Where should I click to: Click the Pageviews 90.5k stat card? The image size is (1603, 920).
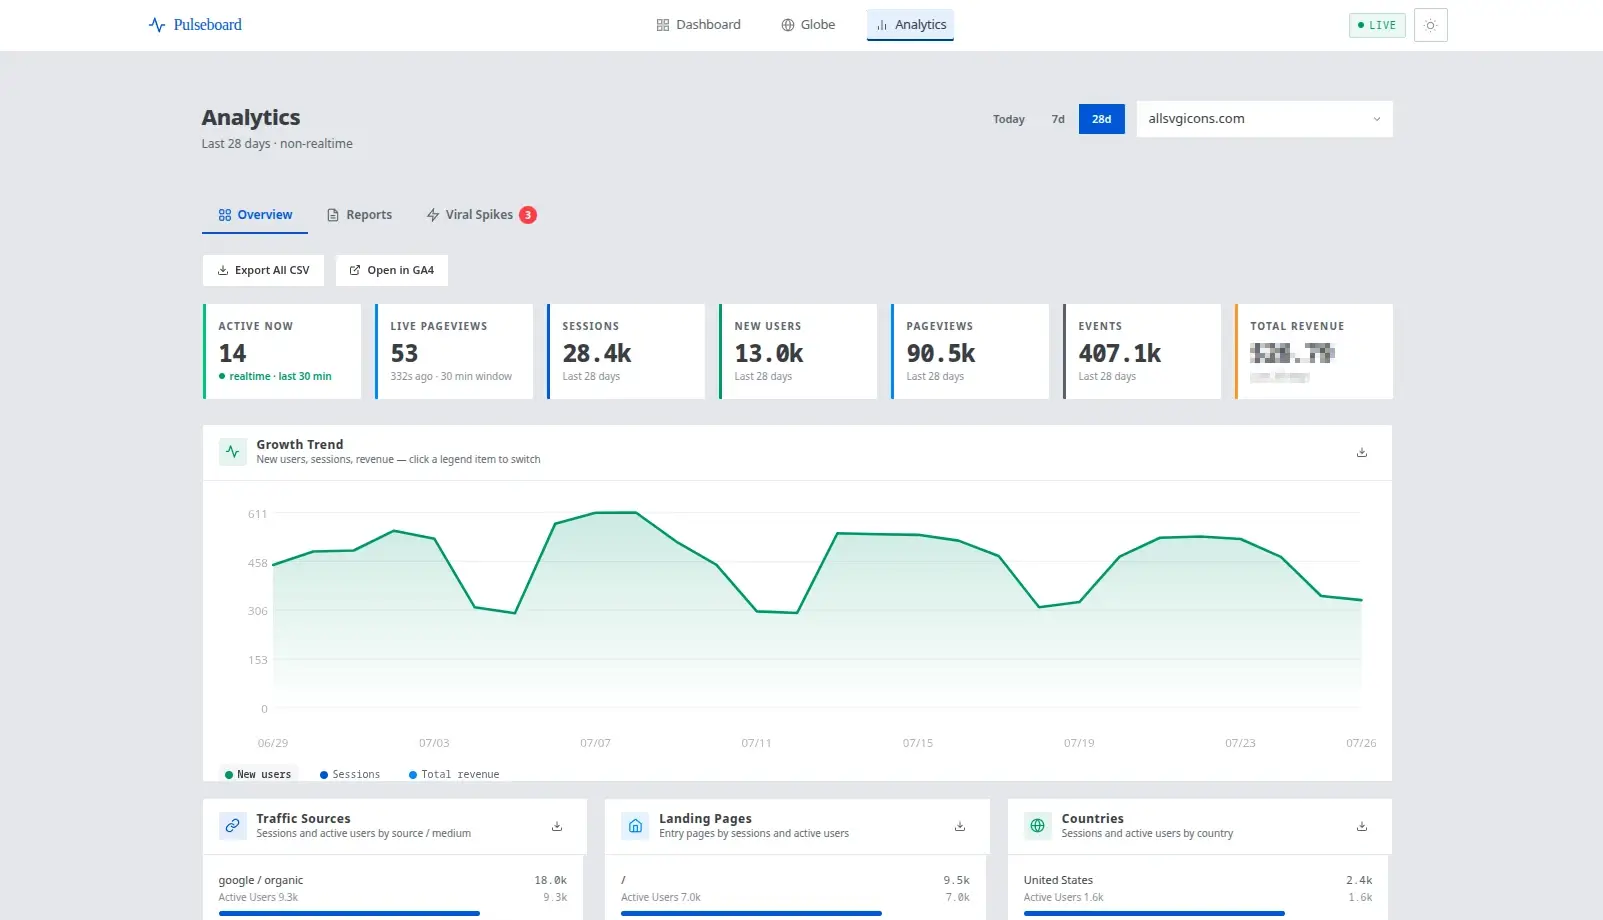coord(970,351)
